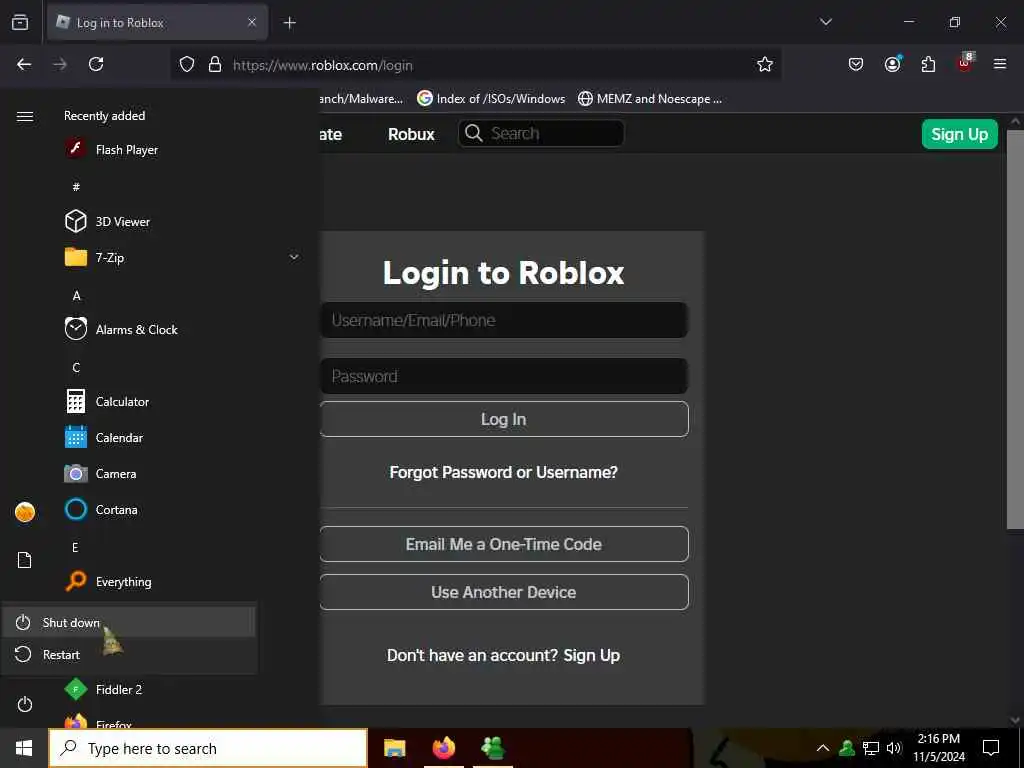Click the page vertical scrollbar thumb
Viewport: 1024px width, 768px height.
1015,329
